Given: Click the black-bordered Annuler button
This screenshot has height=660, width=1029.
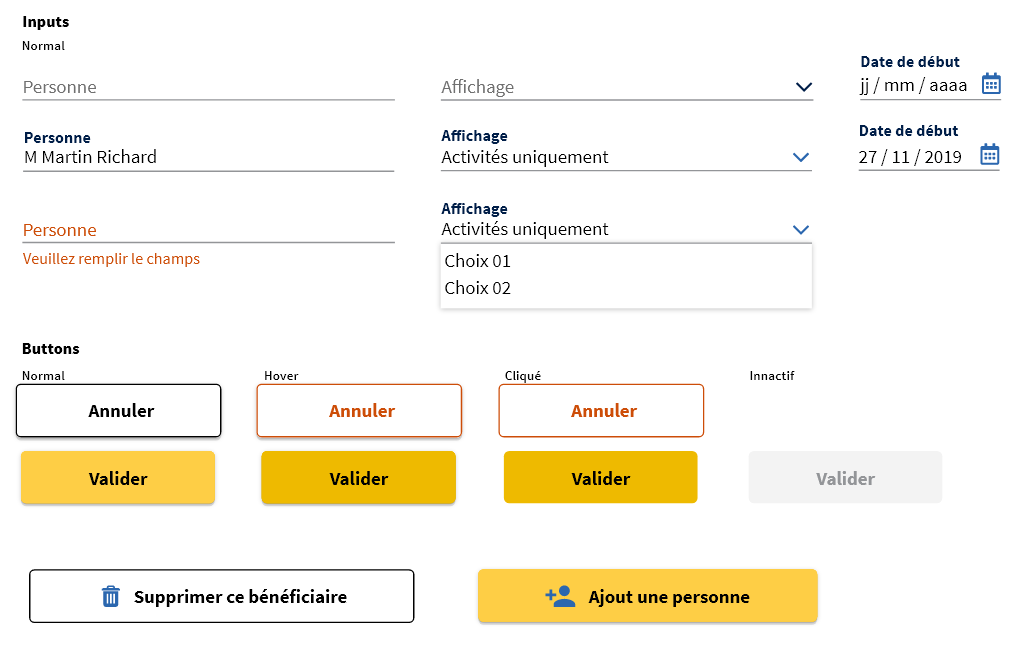Looking at the screenshot, I should (119, 411).
